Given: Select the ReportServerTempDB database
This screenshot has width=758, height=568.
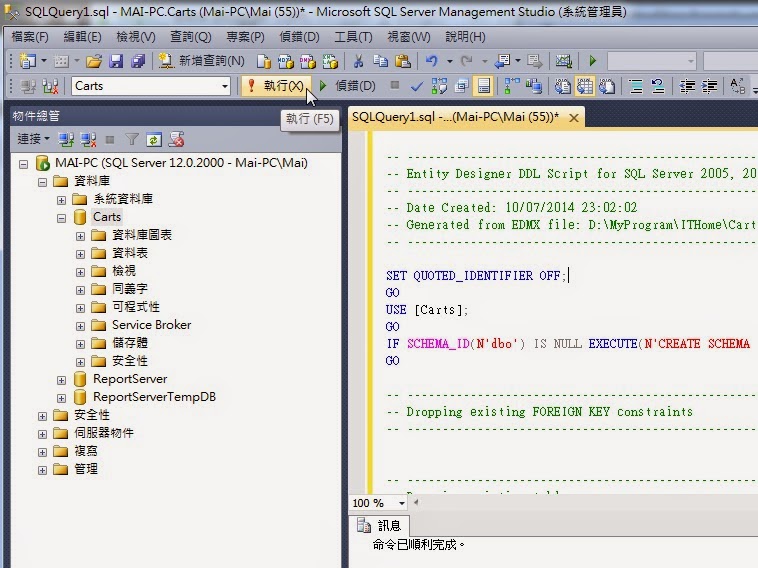Looking at the screenshot, I should pos(154,397).
